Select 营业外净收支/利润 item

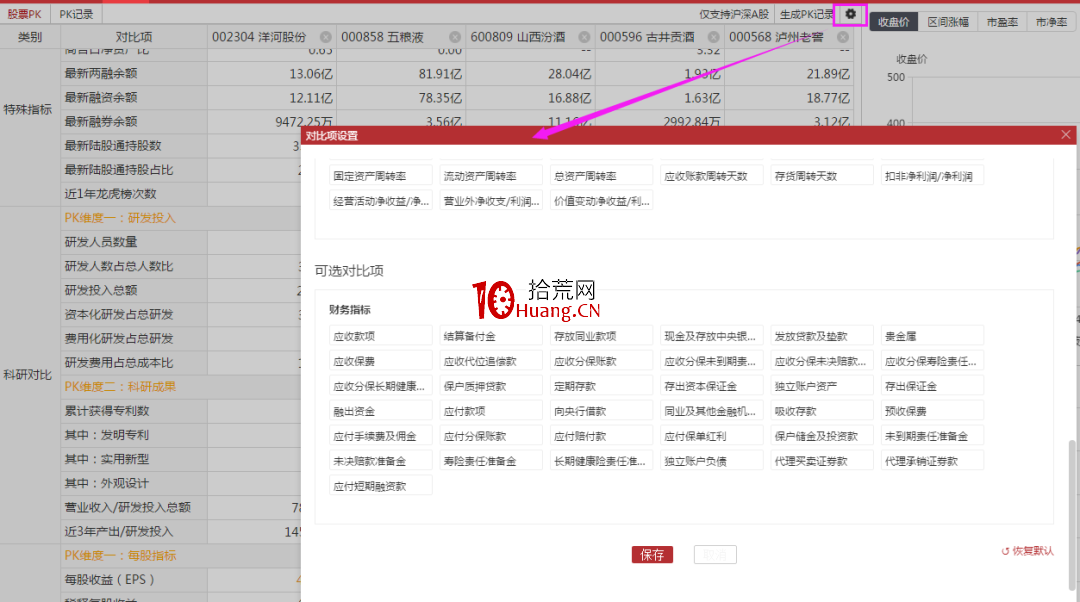coord(491,201)
